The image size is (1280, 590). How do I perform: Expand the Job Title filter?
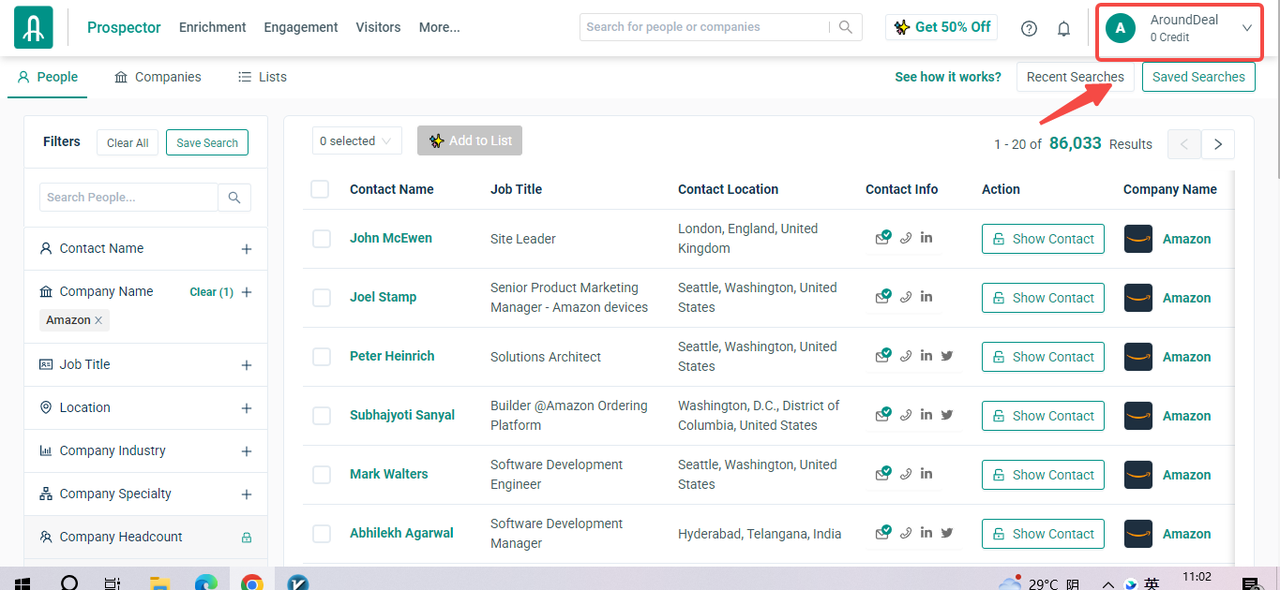pyautogui.click(x=246, y=365)
